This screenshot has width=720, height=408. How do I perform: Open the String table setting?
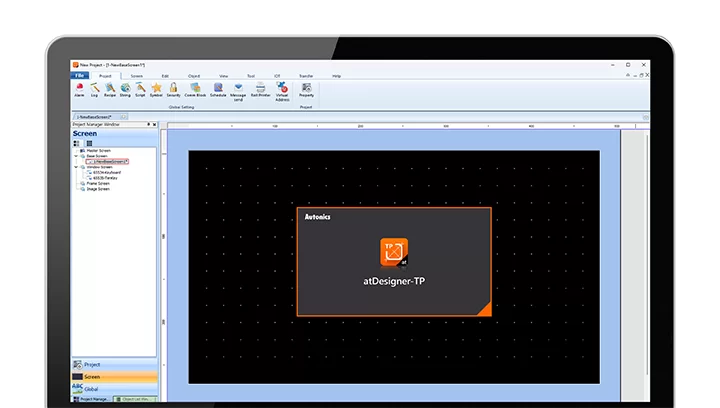pos(125,90)
